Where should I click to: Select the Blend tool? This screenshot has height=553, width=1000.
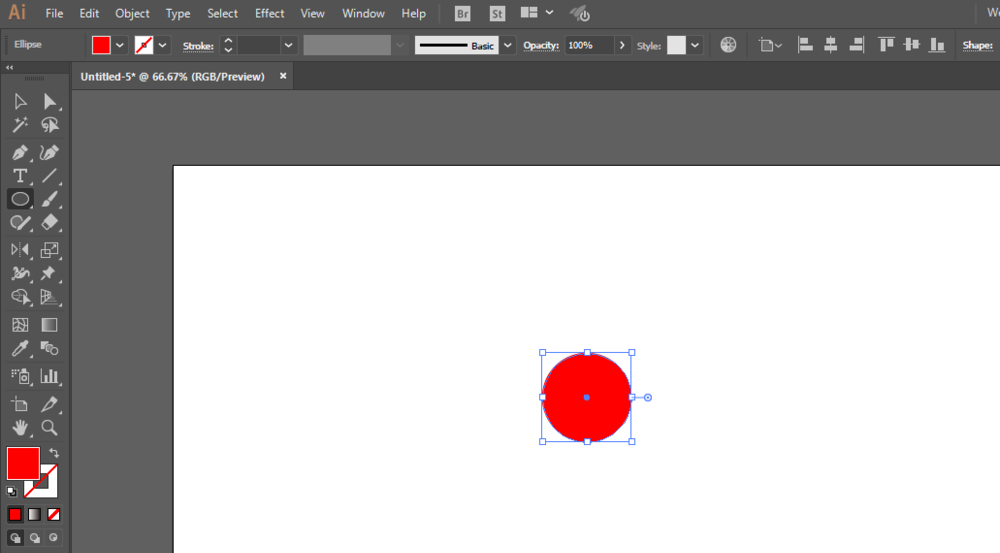(x=49, y=348)
